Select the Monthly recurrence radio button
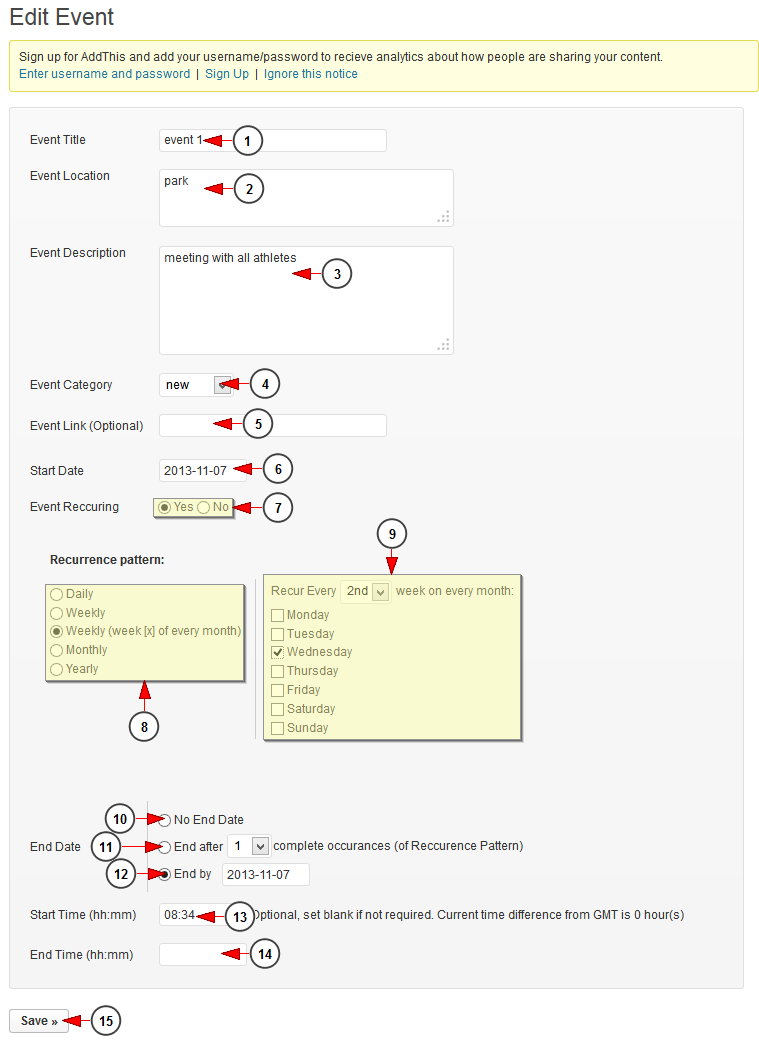The image size is (759, 1049). [57, 650]
